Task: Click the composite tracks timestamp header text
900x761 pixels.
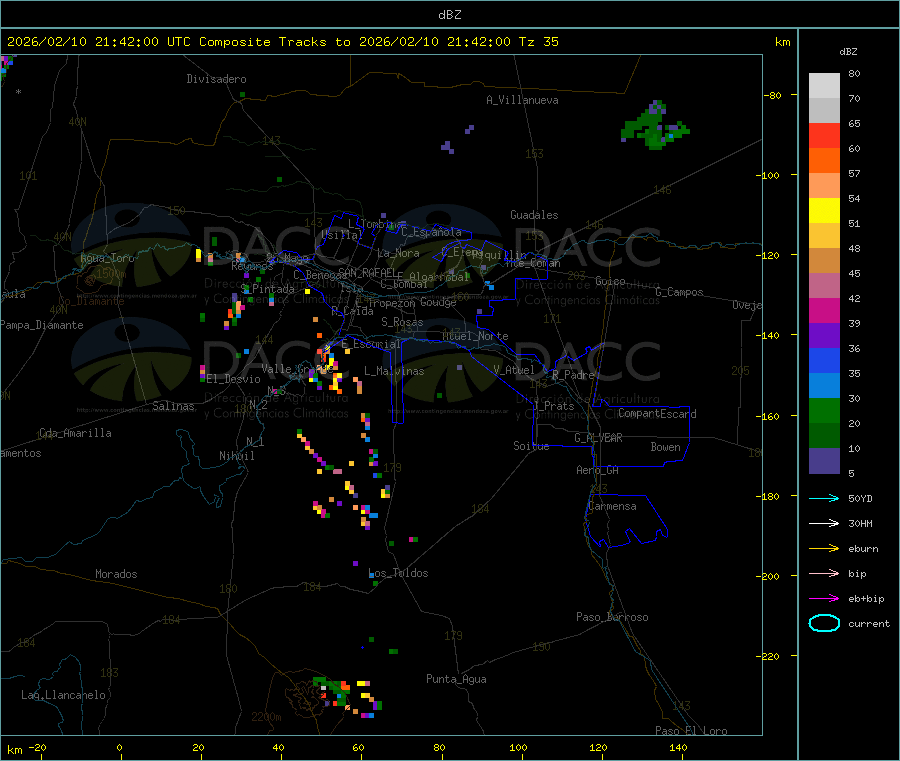Action: point(282,42)
